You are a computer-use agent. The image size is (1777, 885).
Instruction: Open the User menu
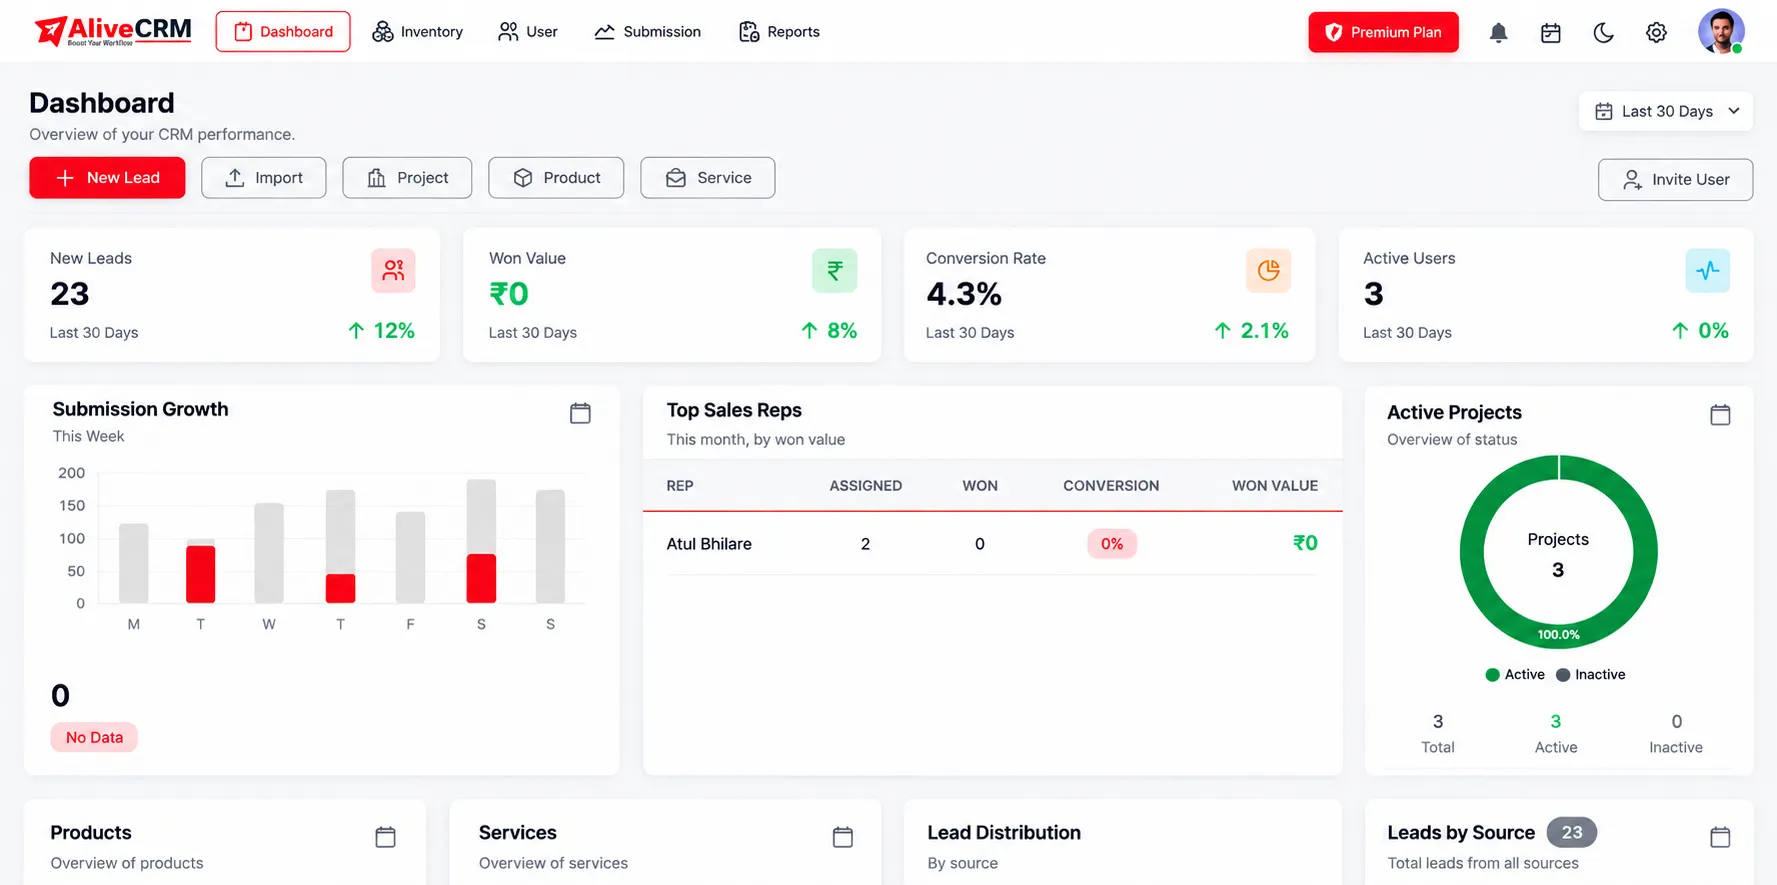click(x=528, y=32)
